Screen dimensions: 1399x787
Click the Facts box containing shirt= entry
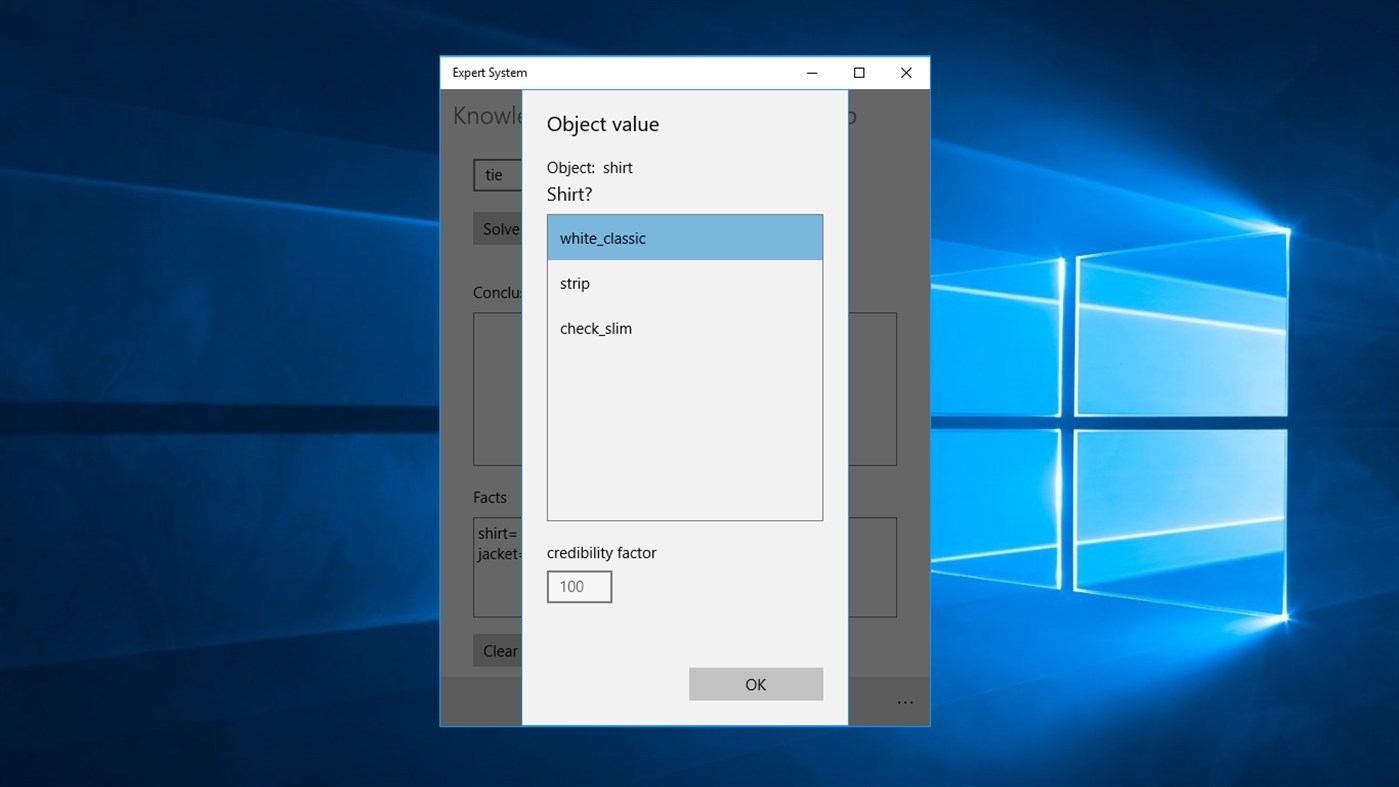pos(497,567)
